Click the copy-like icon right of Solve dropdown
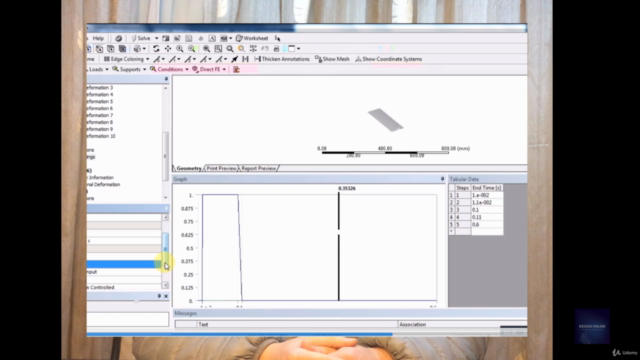640x360 pixels. point(166,38)
